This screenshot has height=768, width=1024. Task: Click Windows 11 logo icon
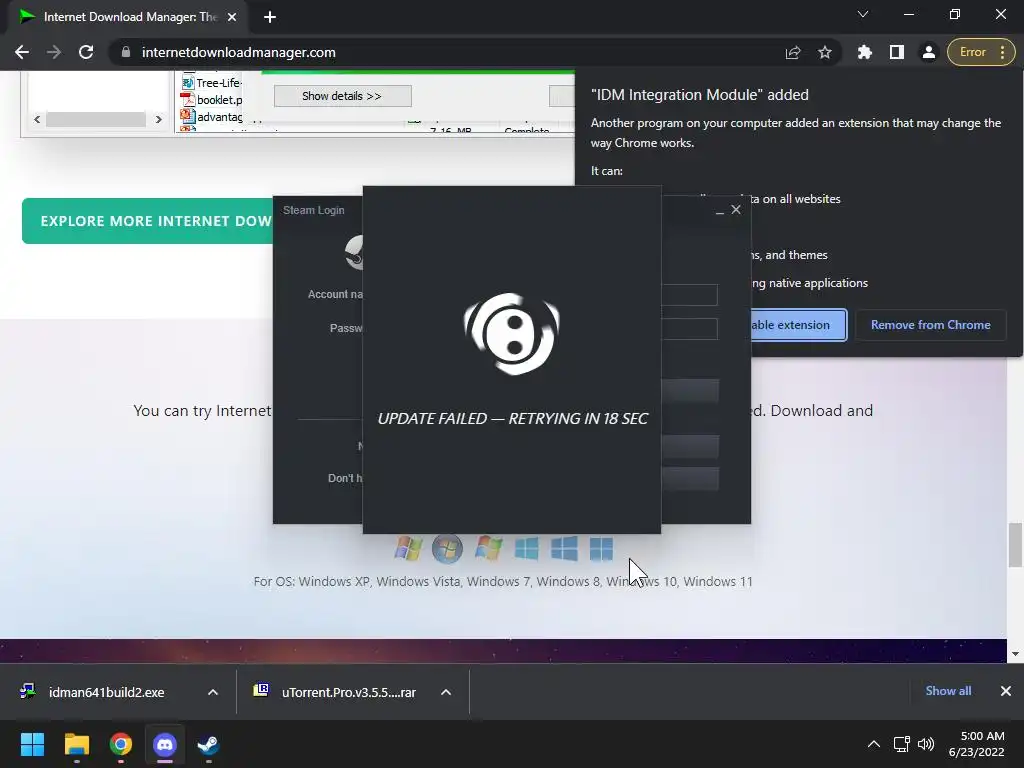601,549
